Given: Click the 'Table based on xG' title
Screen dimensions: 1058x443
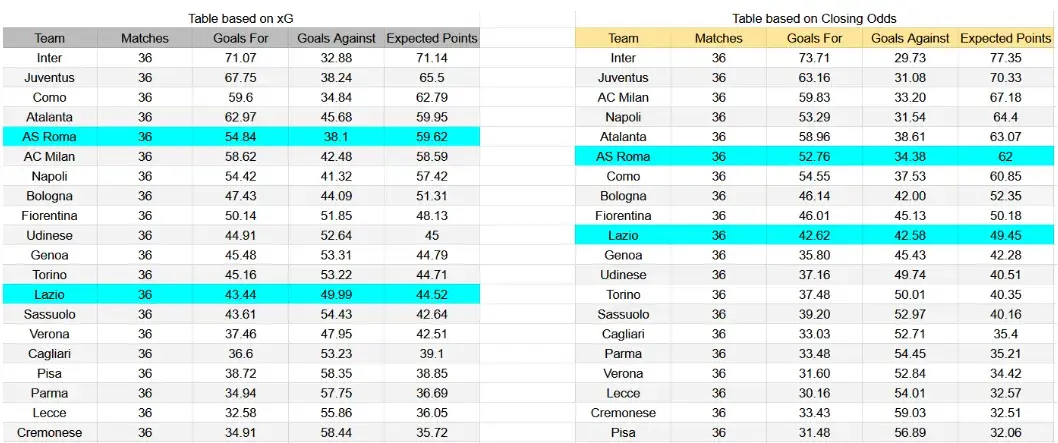Looking at the screenshot, I should (241, 19).
